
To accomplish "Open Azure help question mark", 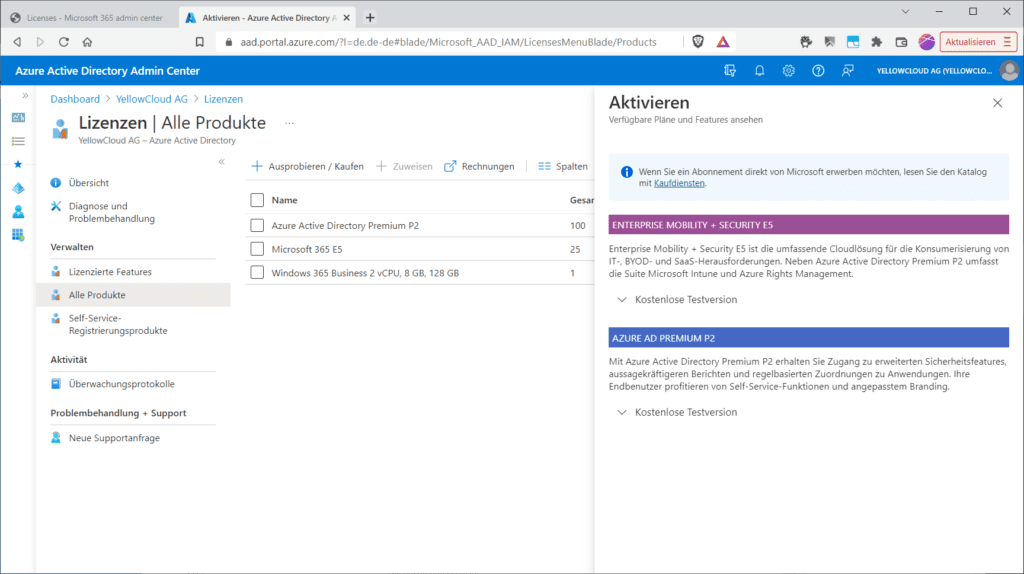I will pyautogui.click(x=818, y=71).
